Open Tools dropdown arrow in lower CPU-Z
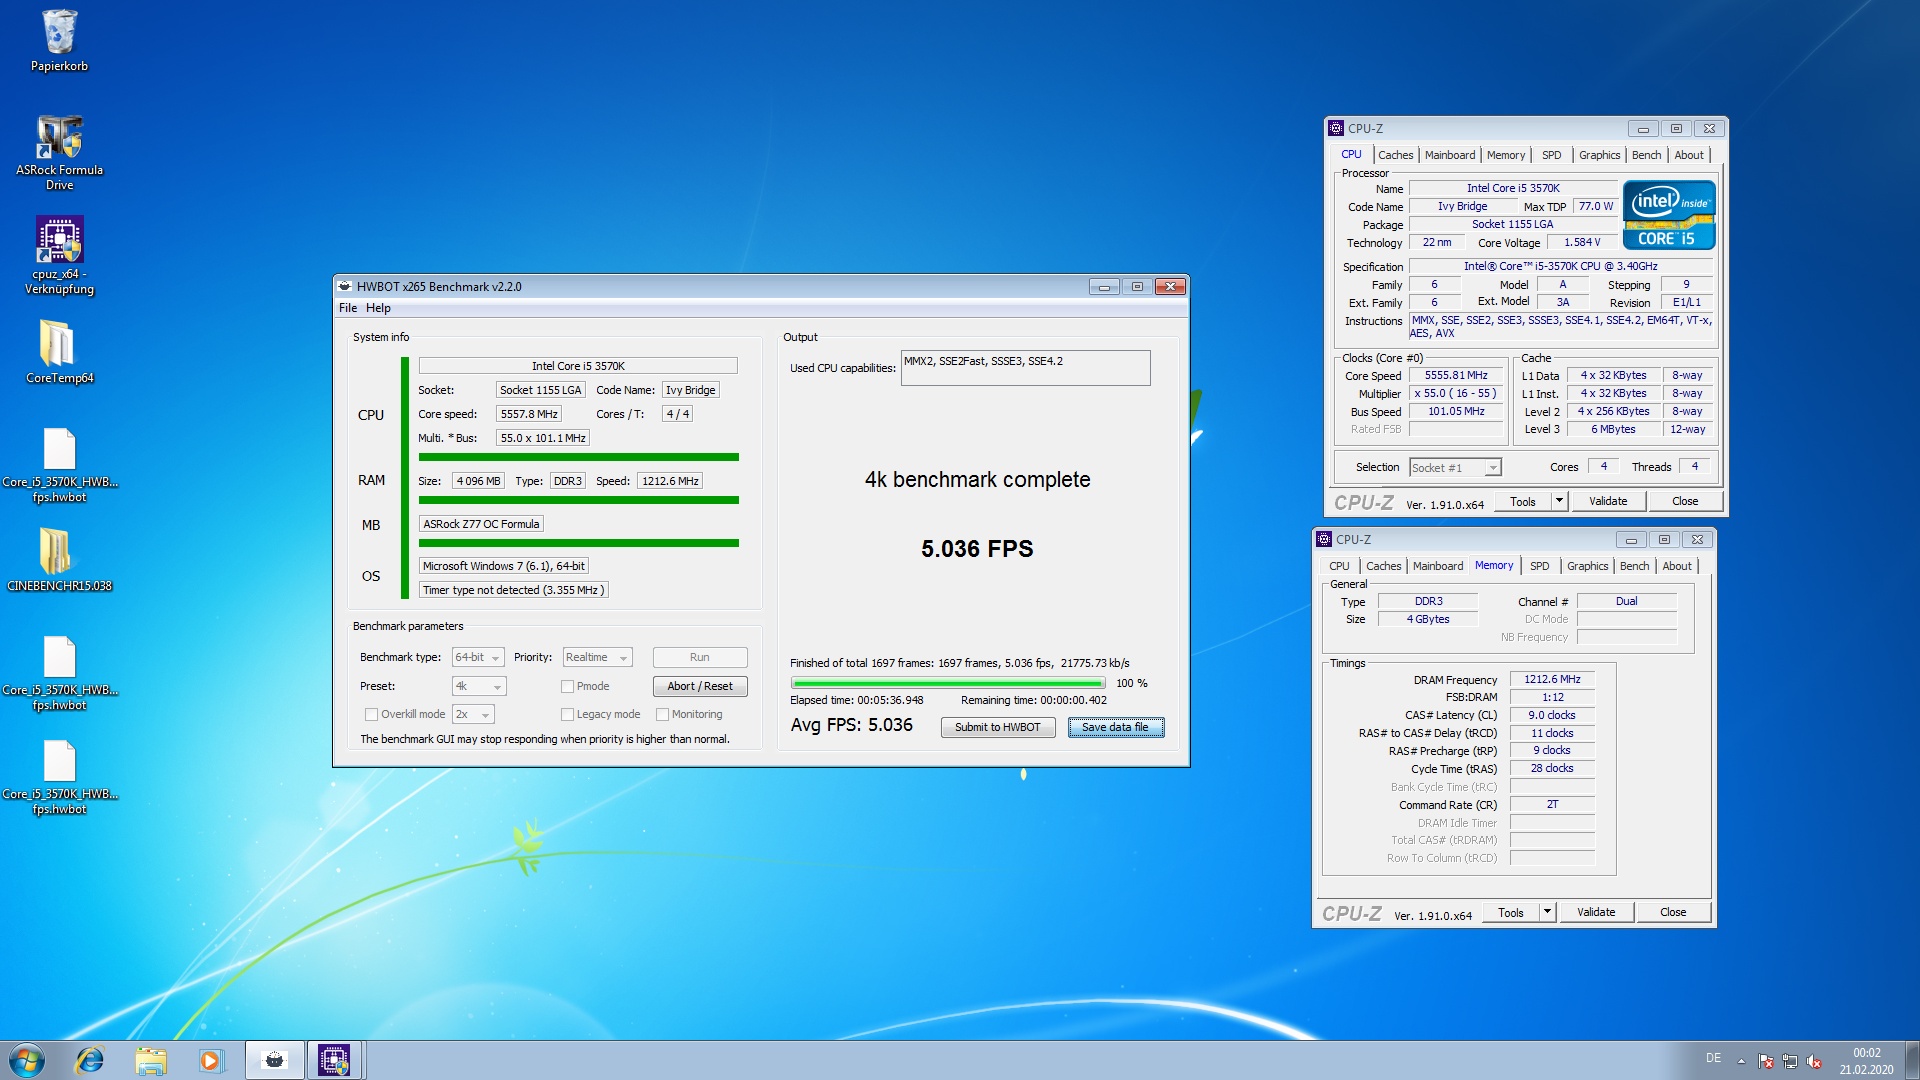The height and width of the screenshot is (1080, 1920). (x=1547, y=912)
